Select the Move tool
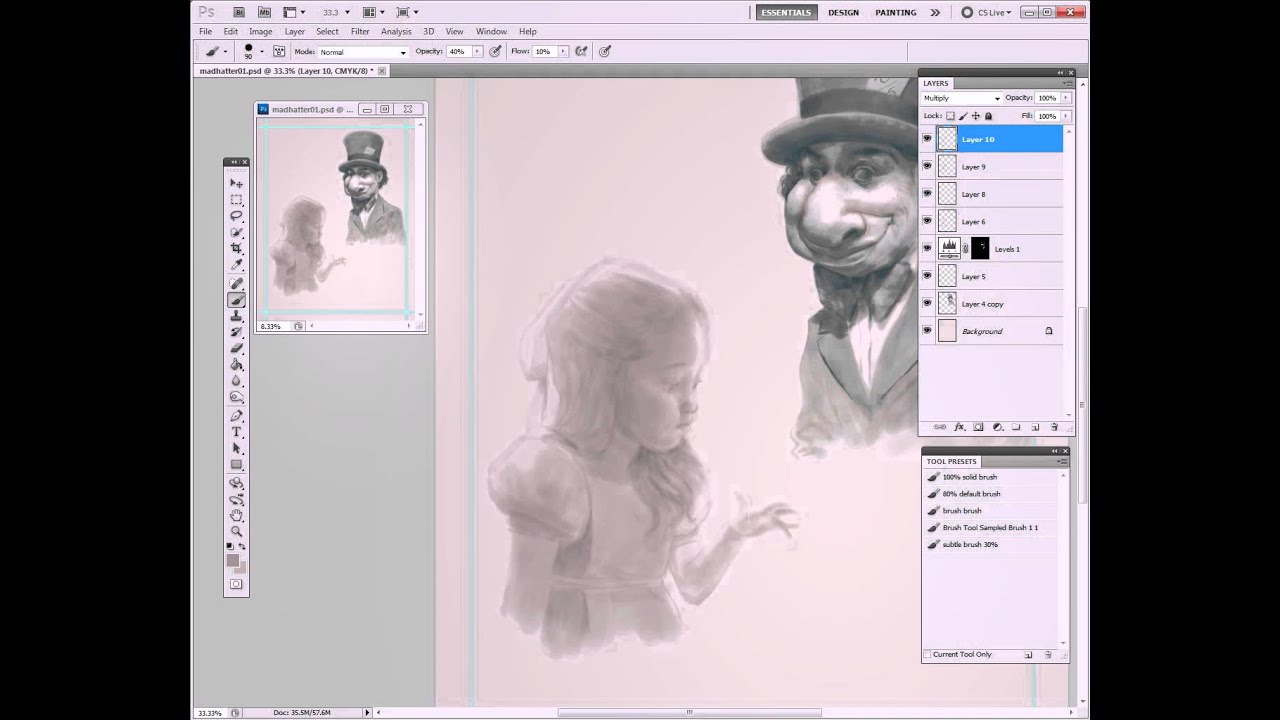Screen dimensions: 1280x720 [236, 183]
